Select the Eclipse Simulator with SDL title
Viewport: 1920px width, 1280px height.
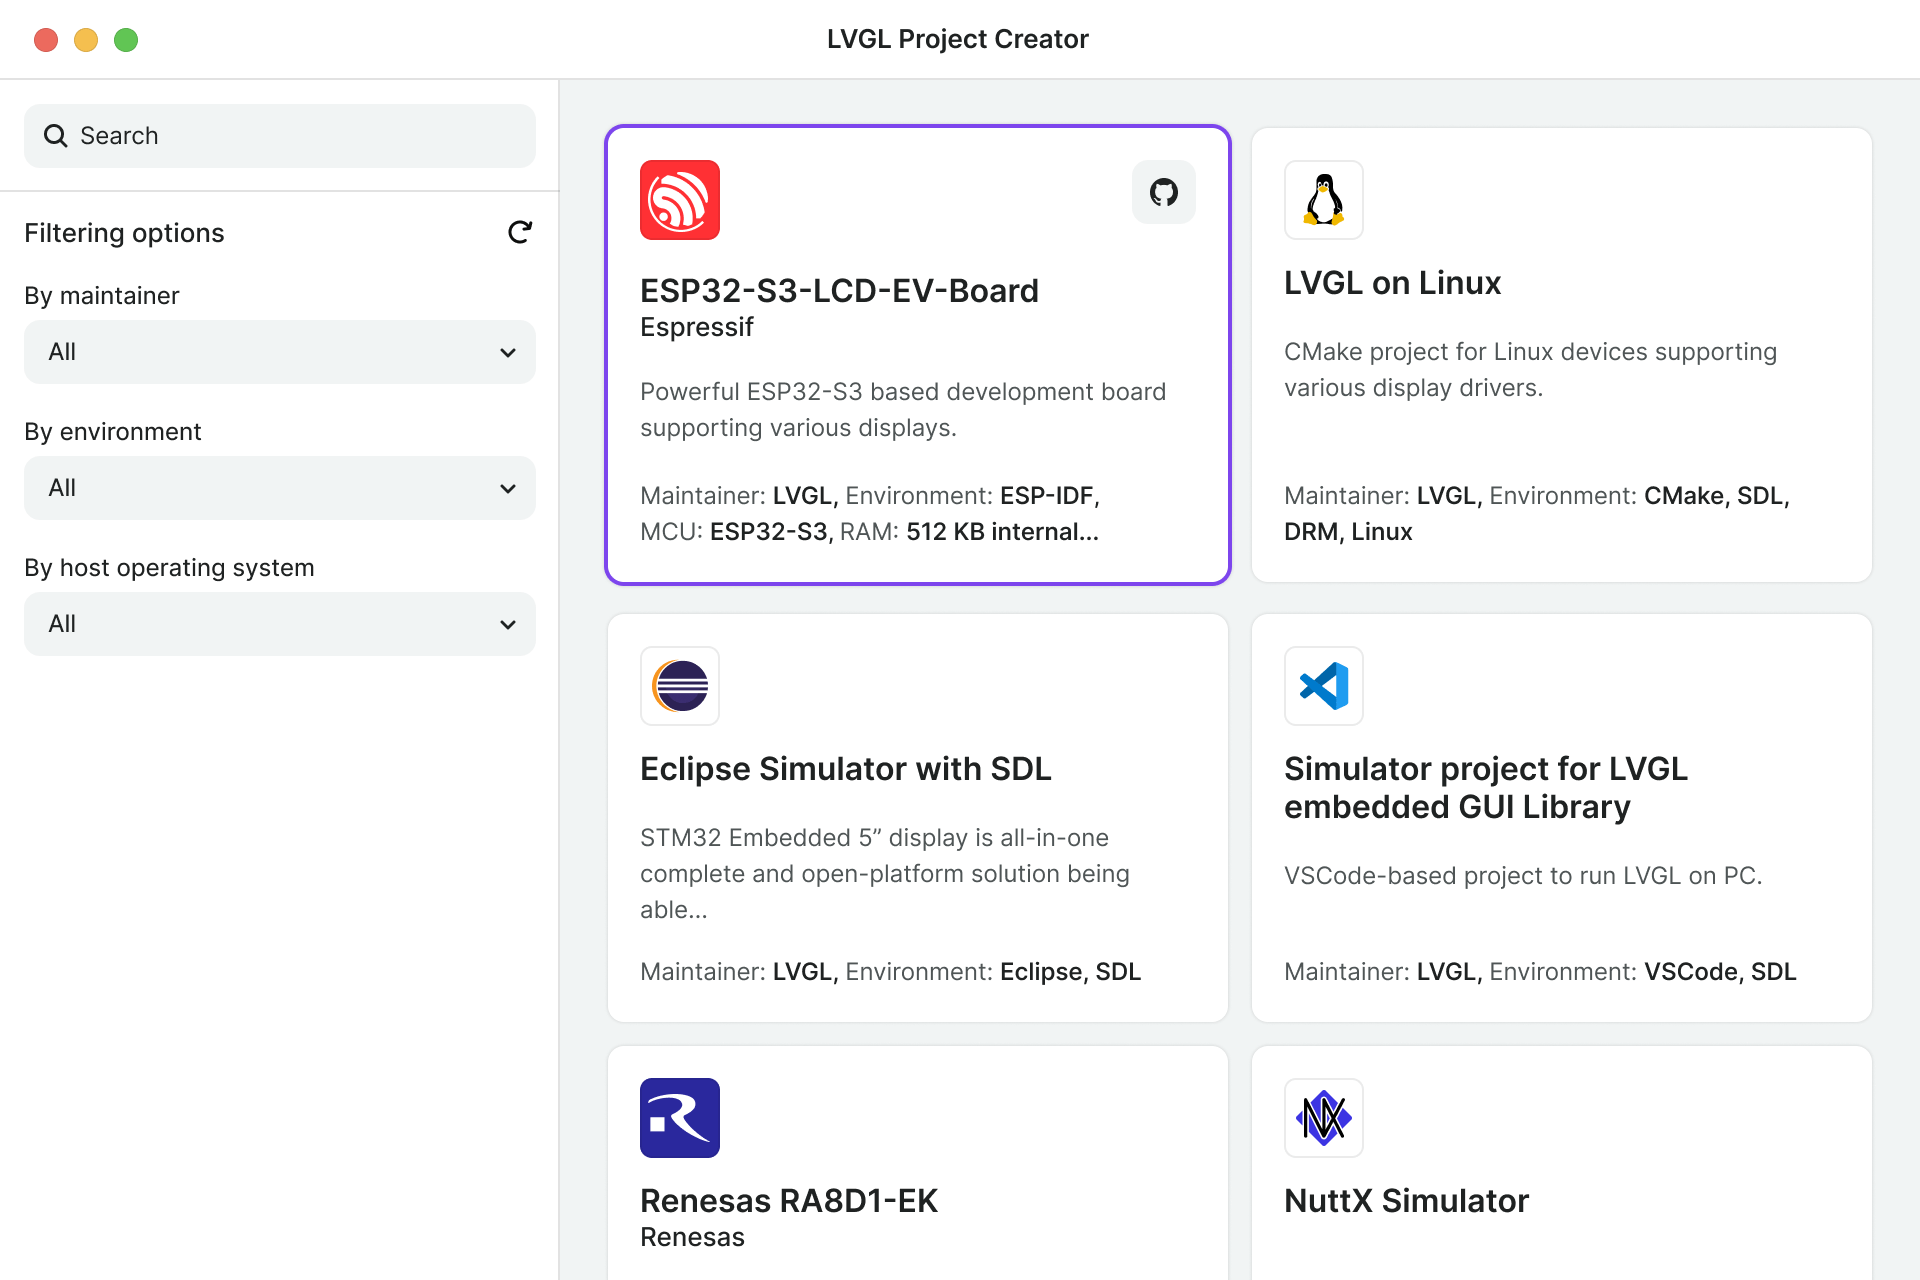coord(845,769)
